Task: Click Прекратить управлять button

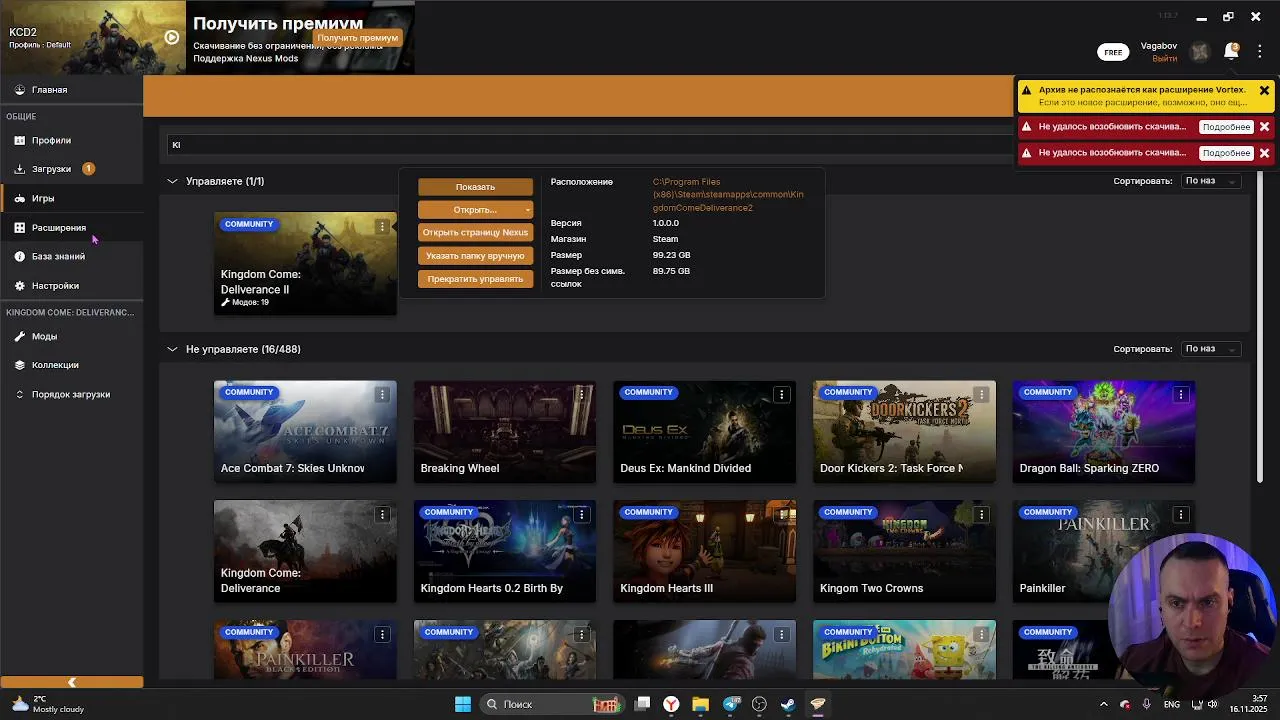Action: point(475,279)
